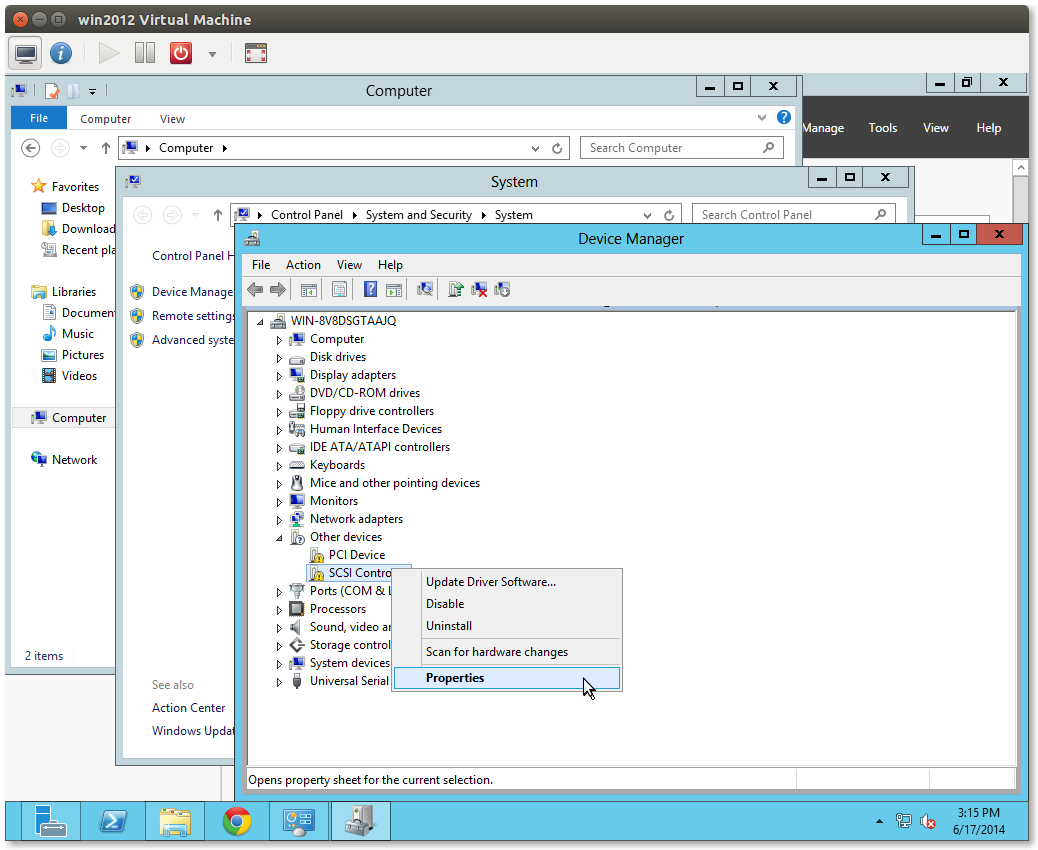Open Computer address bar history dropdown
Screen dimensions: 1038x850
[x=536, y=148]
